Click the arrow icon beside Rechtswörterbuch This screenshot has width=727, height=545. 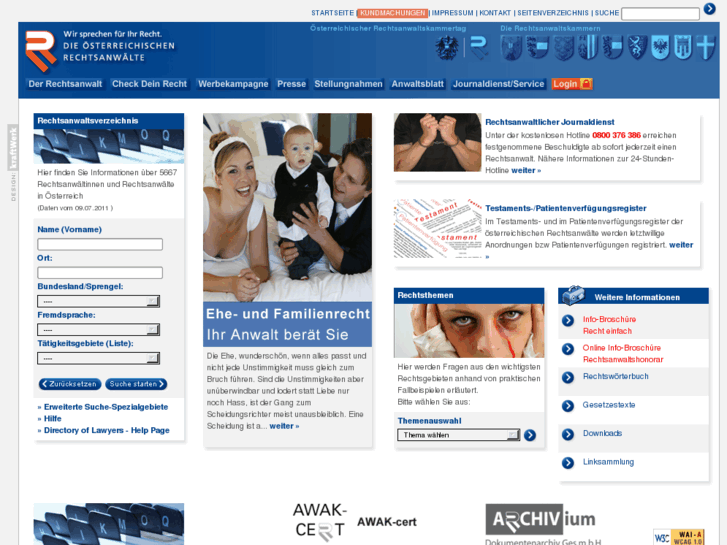pos(568,378)
